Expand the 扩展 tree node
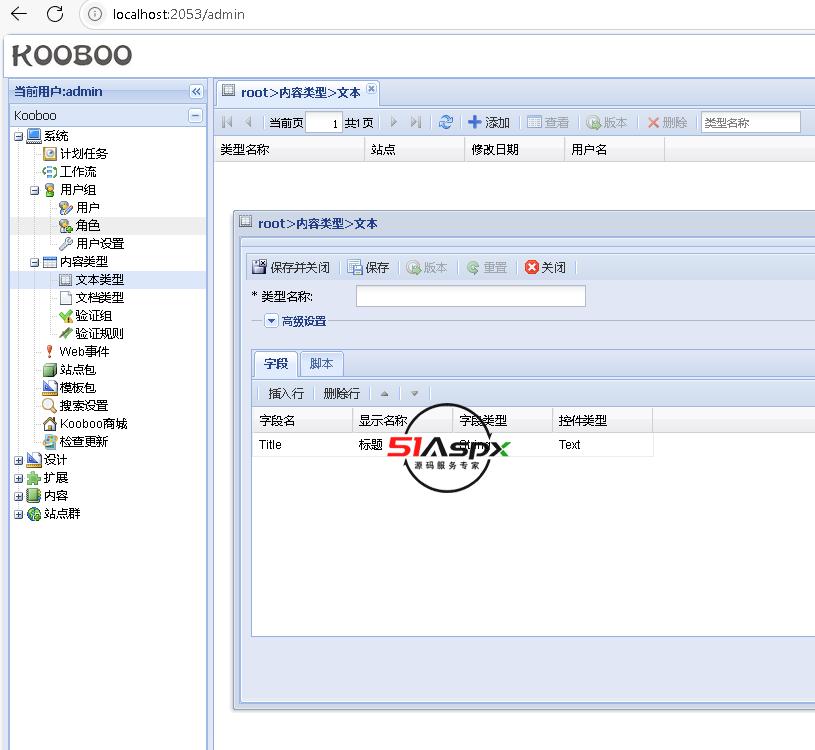 tap(19, 478)
